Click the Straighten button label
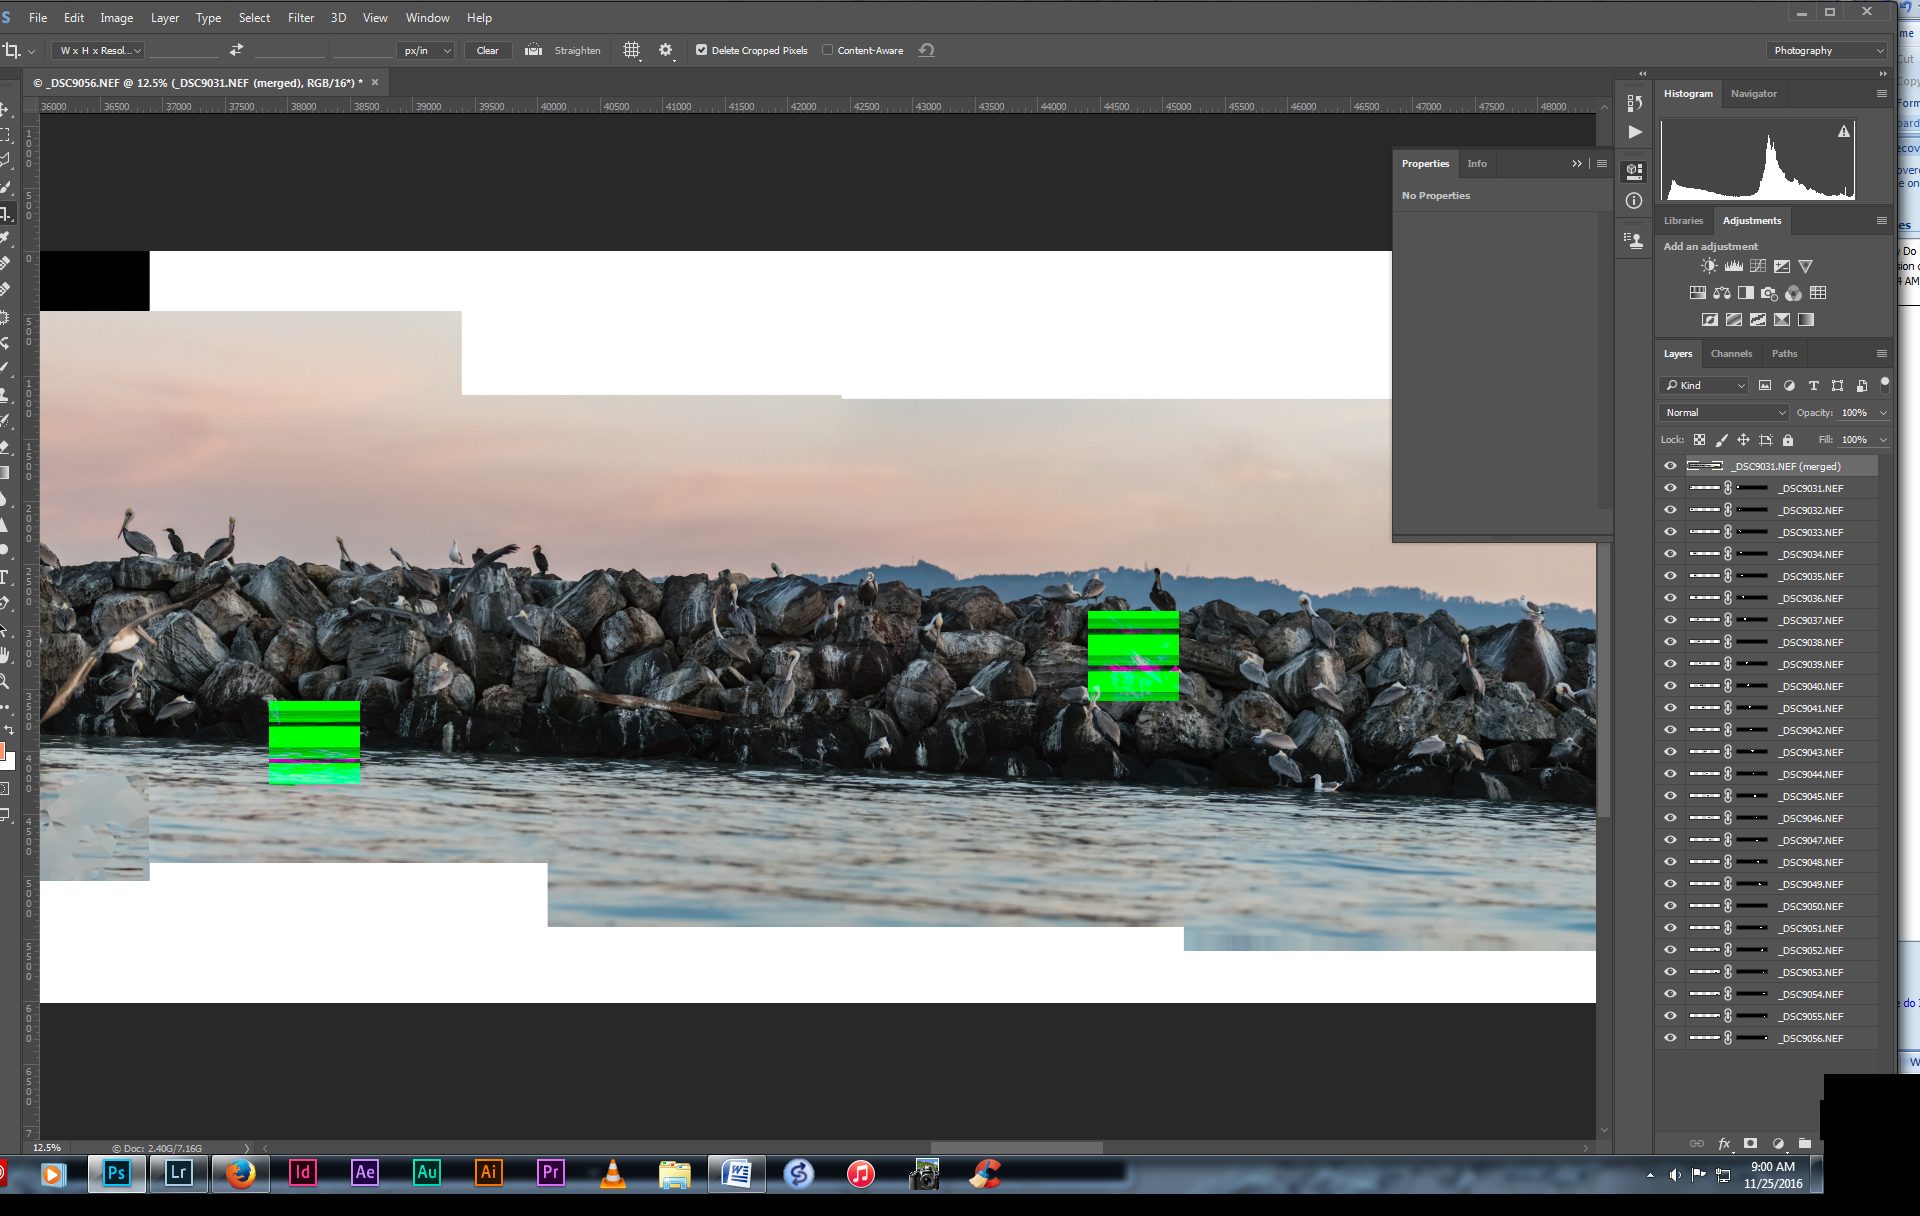 coord(577,50)
